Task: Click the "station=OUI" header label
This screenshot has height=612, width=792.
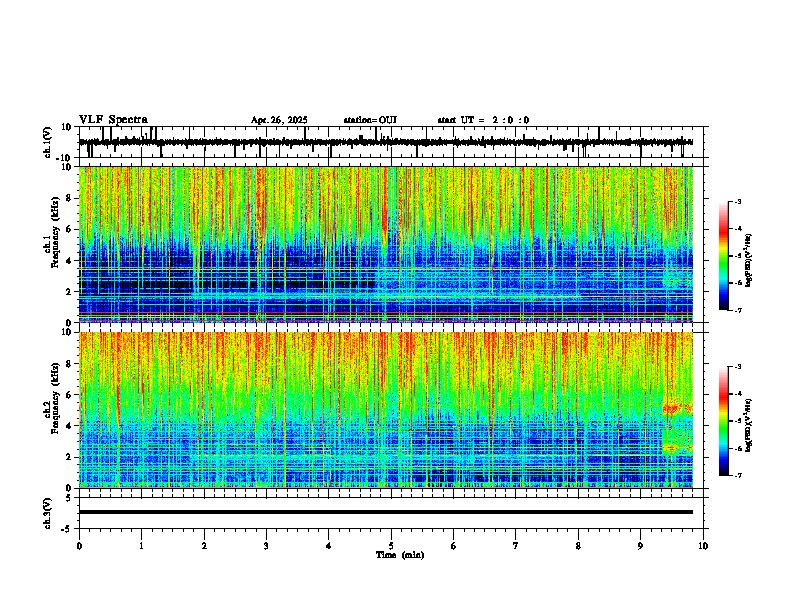Action: pyautogui.click(x=370, y=120)
